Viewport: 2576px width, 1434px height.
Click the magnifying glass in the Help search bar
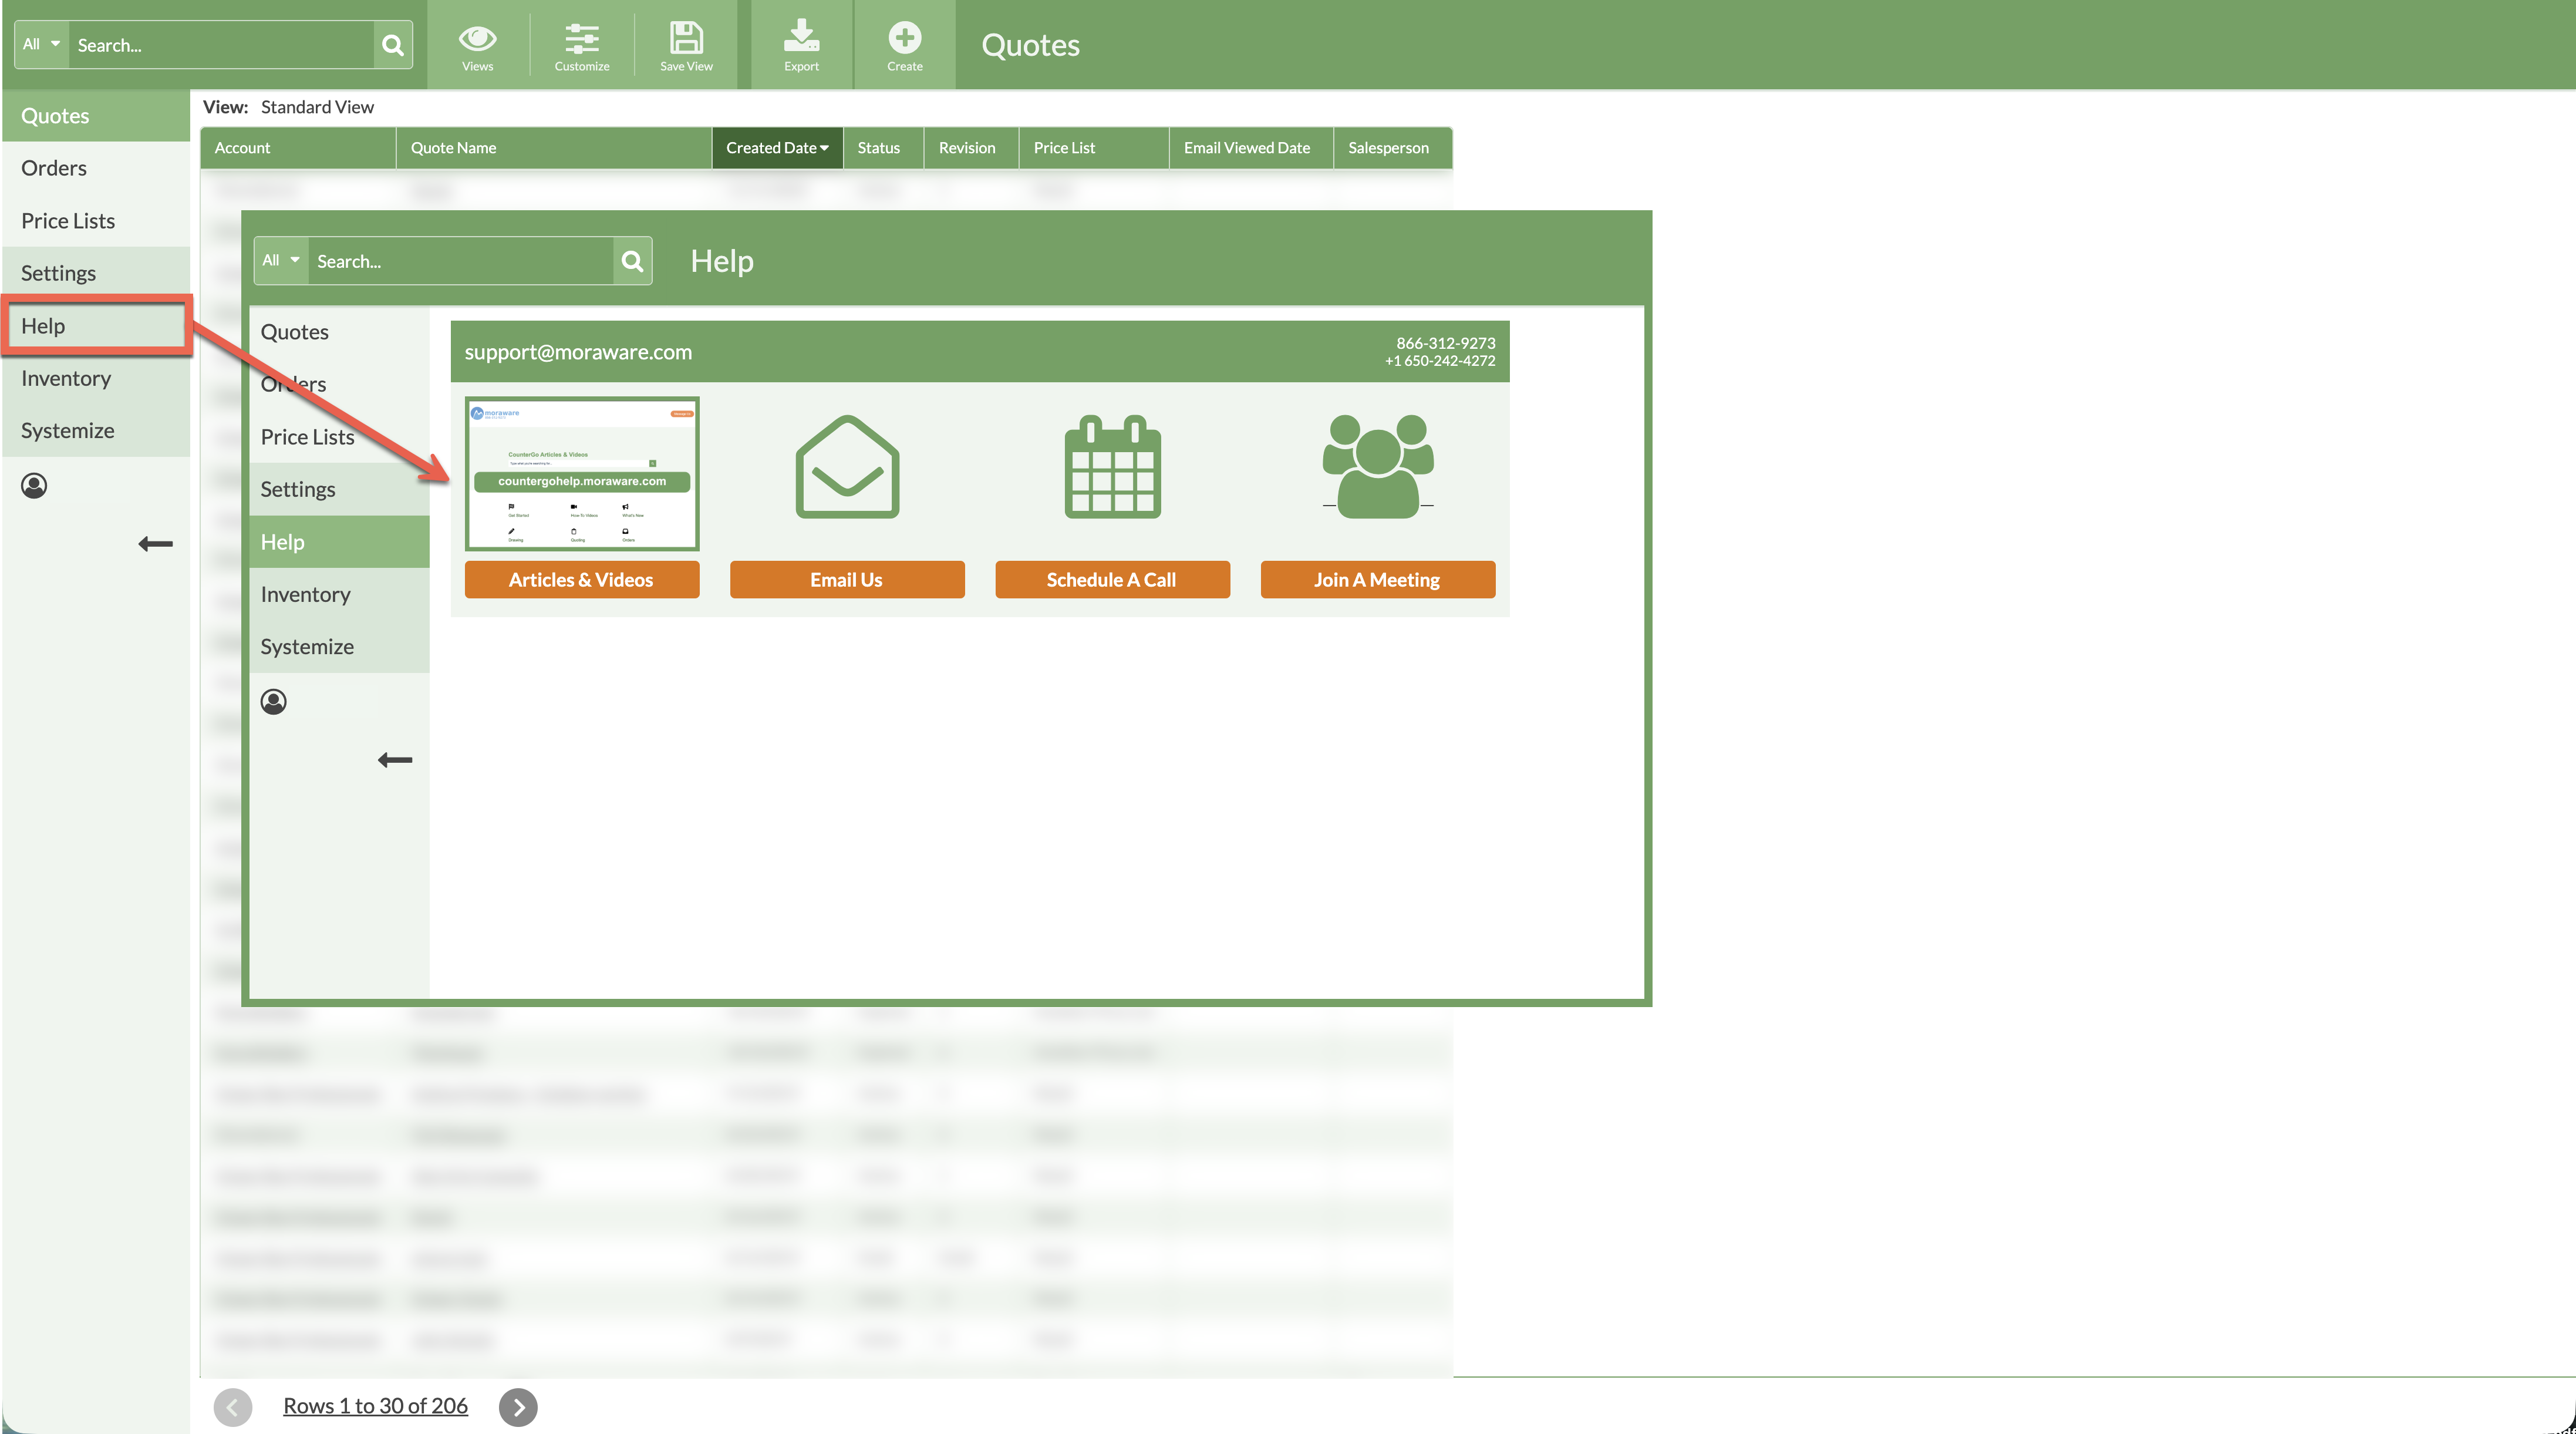632,261
